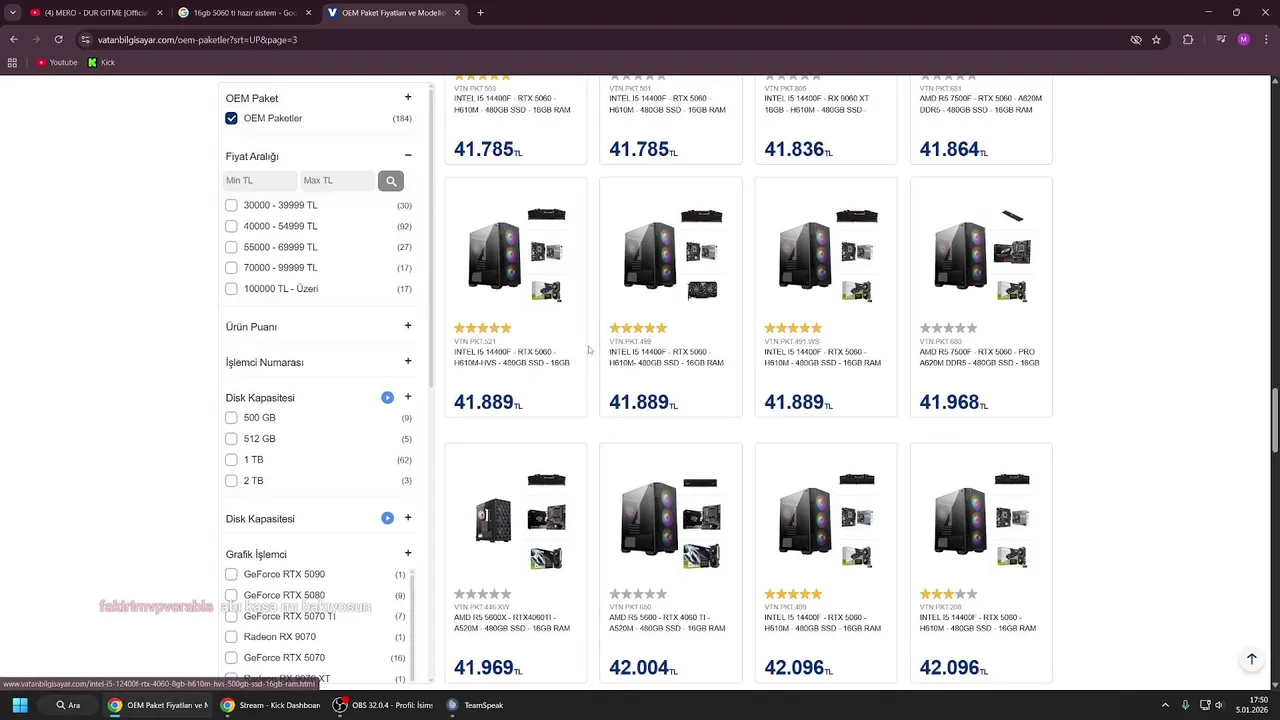Close the MERO - DUR GITME tab
The width and height of the screenshot is (1280, 720).
click(159, 13)
